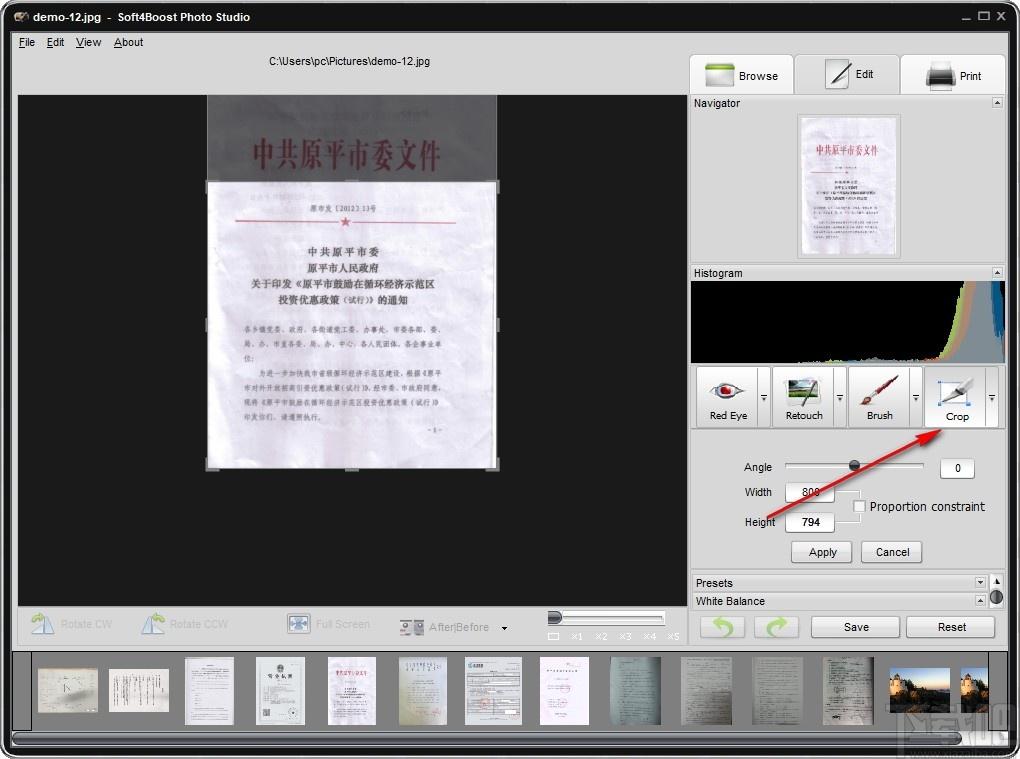This screenshot has height=759, width=1020.
Task: Open the Brush tool dropdown arrow
Action: 916,397
